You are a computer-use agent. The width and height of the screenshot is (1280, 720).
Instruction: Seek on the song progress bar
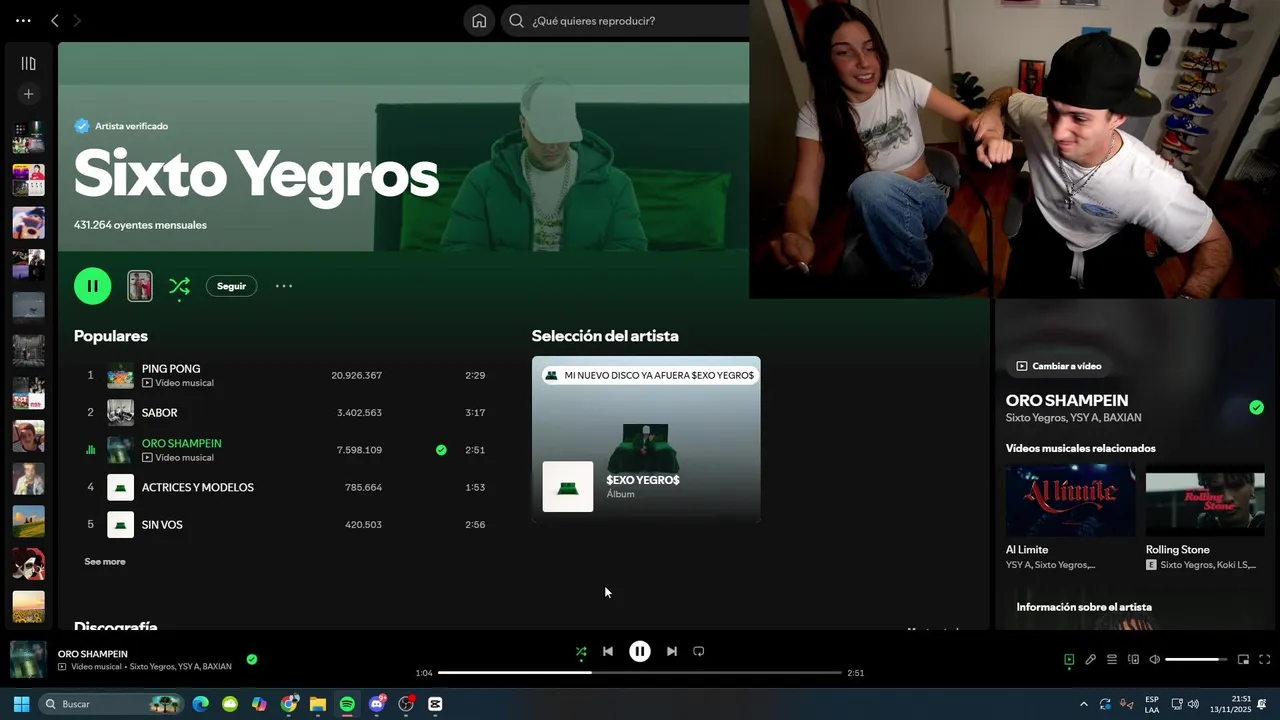pos(640,673)
